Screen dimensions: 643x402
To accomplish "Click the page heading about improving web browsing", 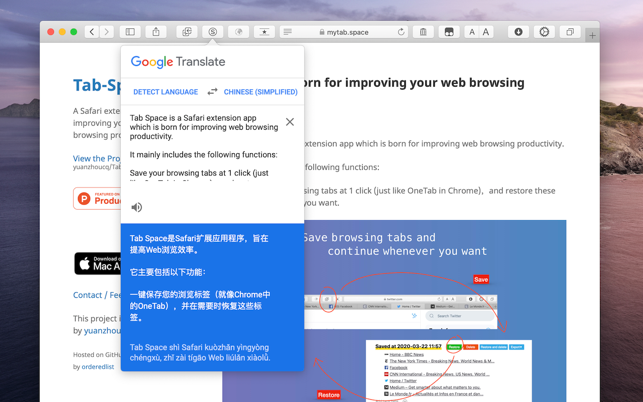I will coord(414,82).
